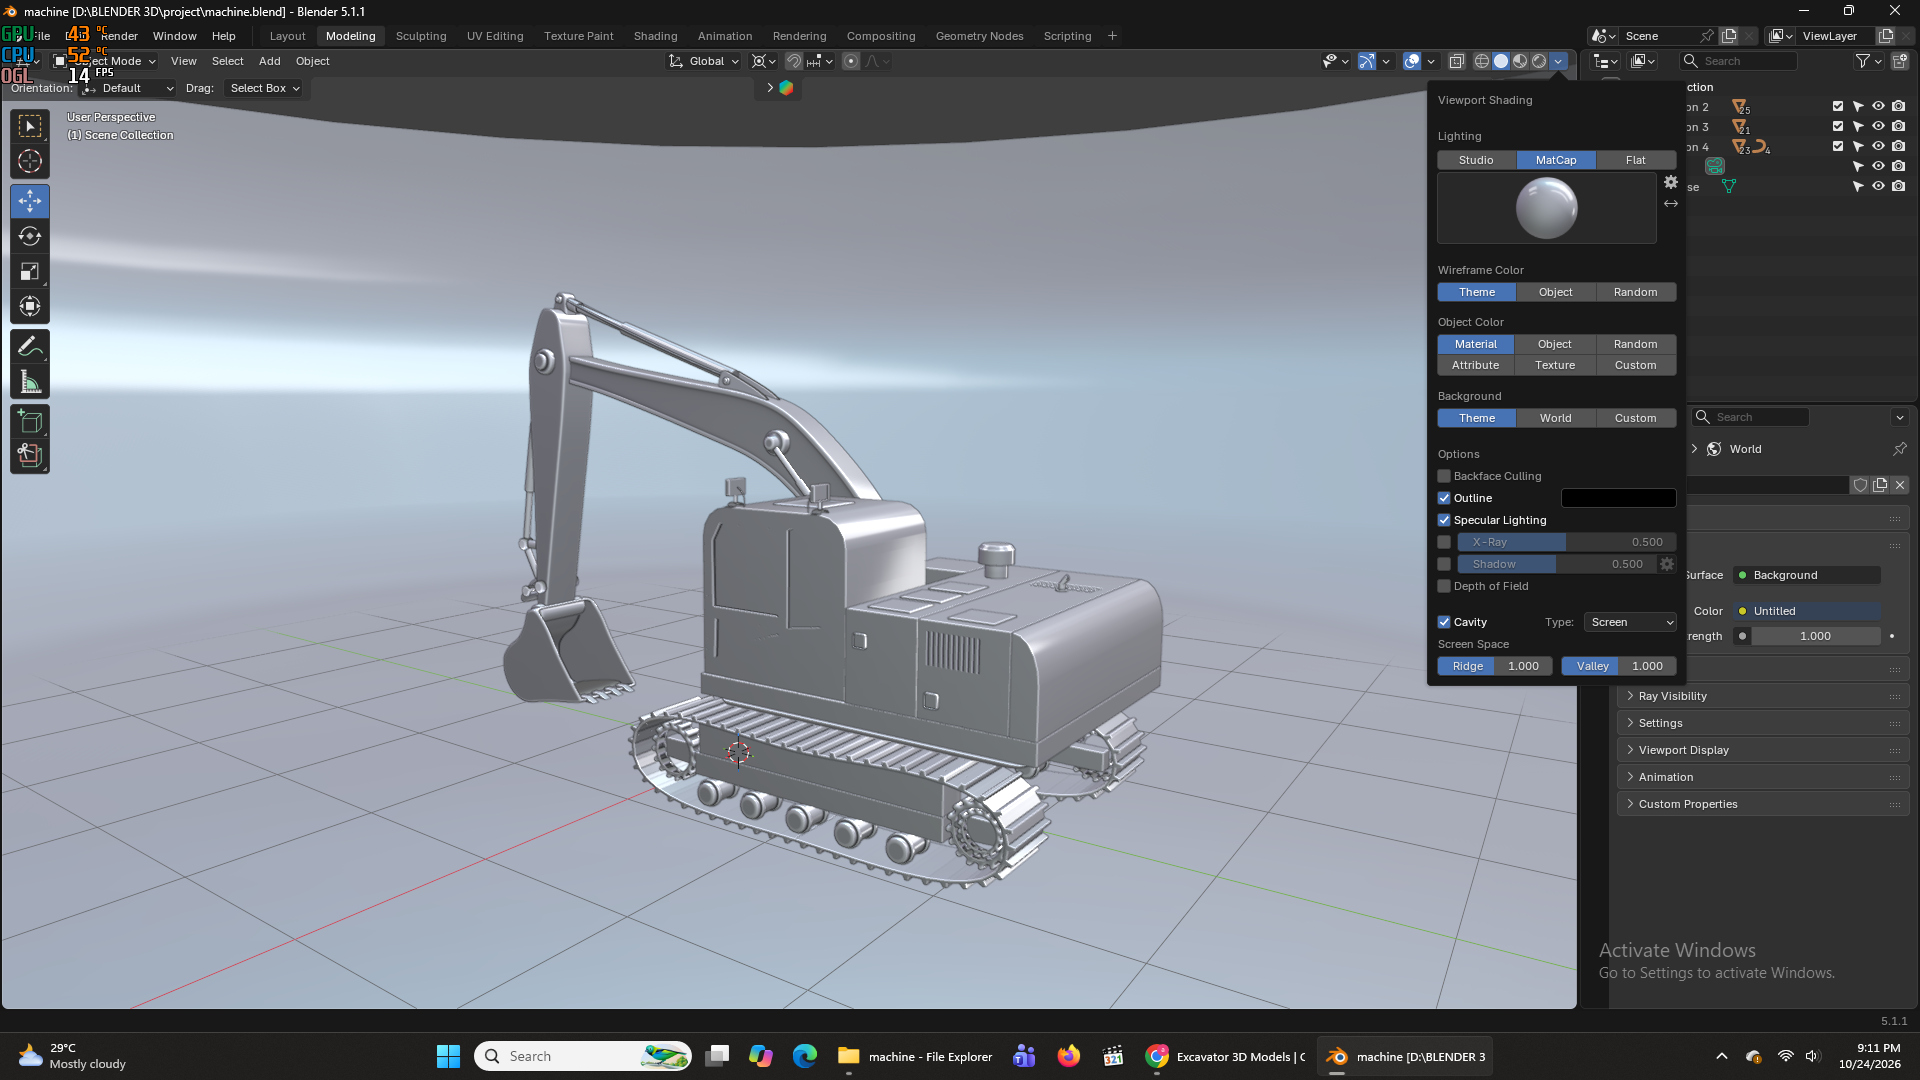
Task: Select the Add Cube tool
Action: pyautogui.click(x=30, y=421)
